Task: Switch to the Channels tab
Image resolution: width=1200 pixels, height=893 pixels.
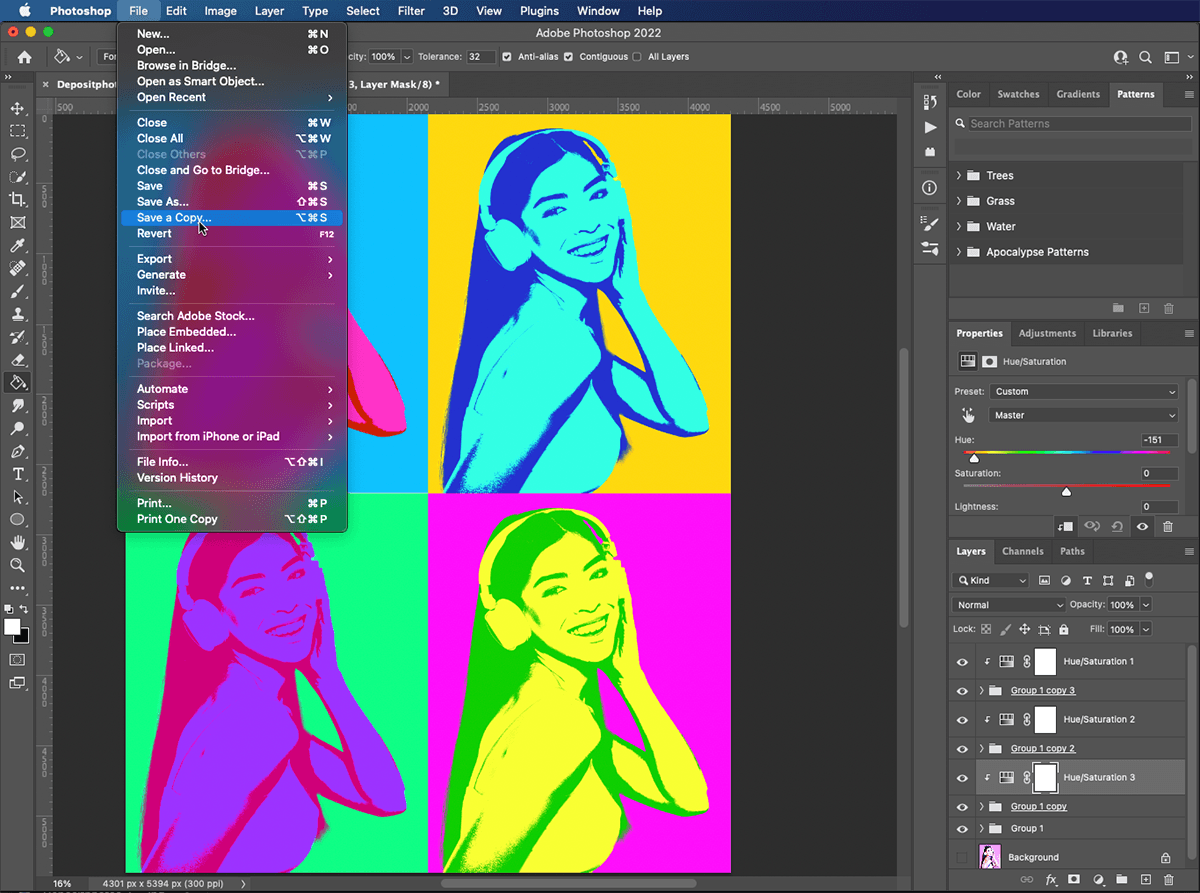Action: click(1023, 551)
